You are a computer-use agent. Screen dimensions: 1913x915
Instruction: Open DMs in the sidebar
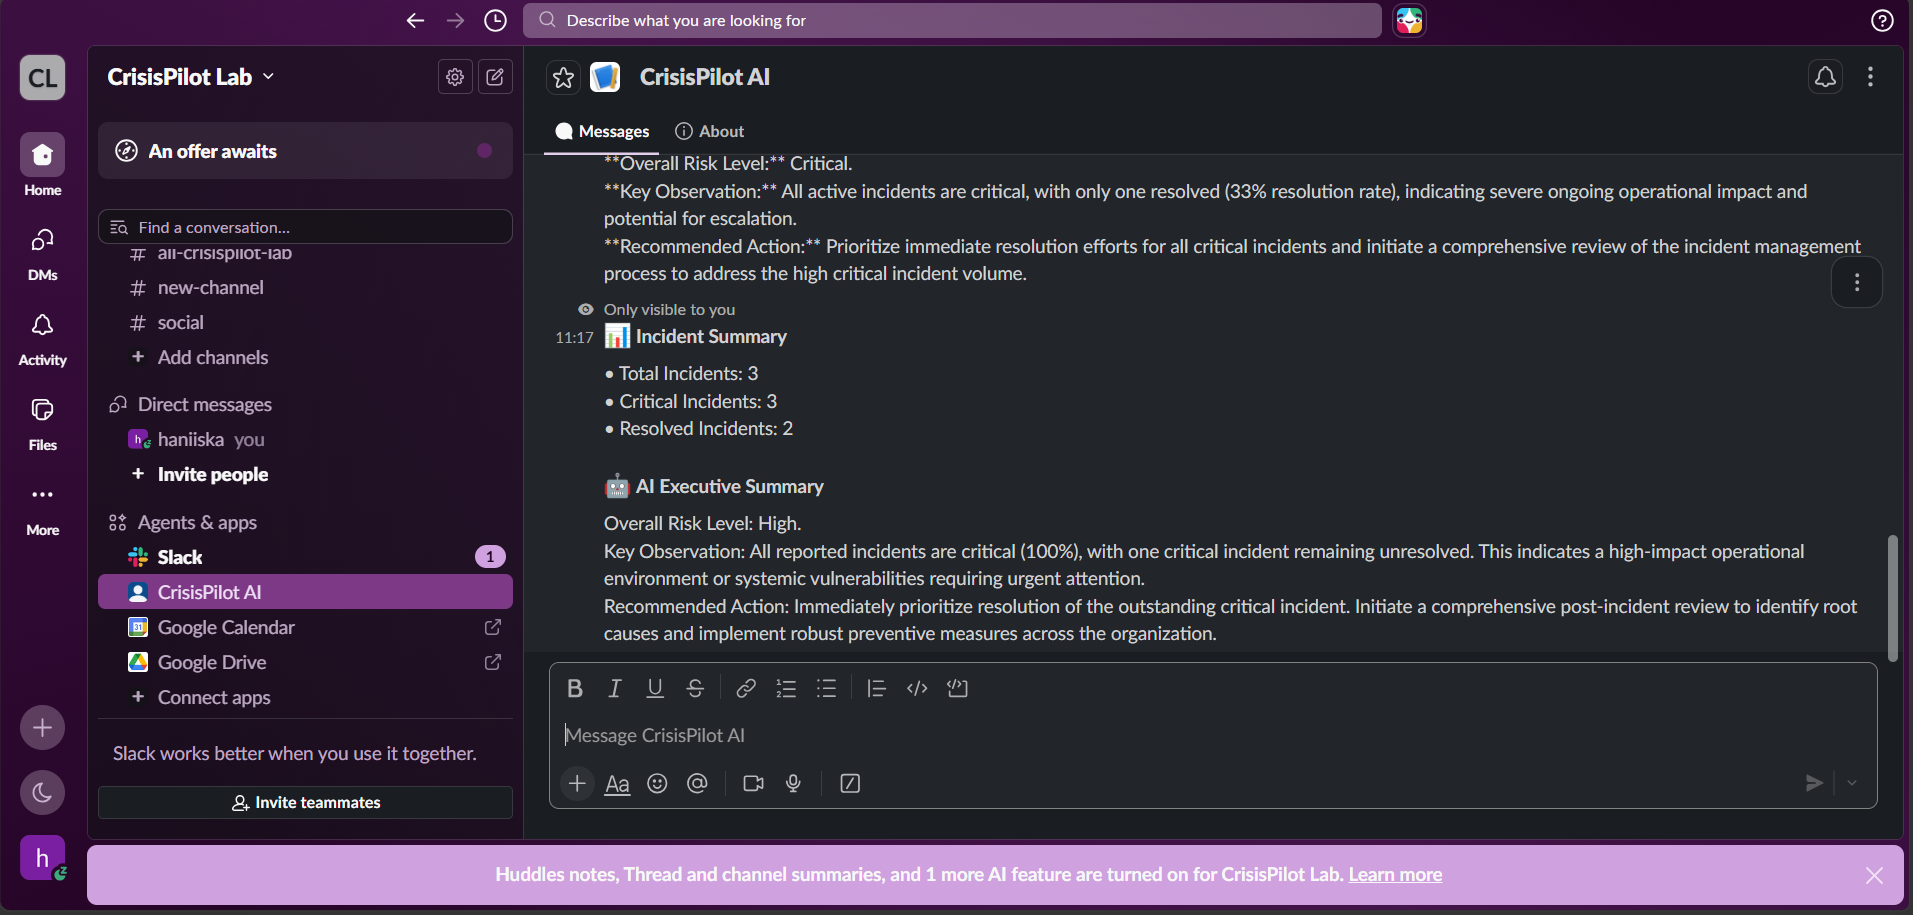pos(42,252)
